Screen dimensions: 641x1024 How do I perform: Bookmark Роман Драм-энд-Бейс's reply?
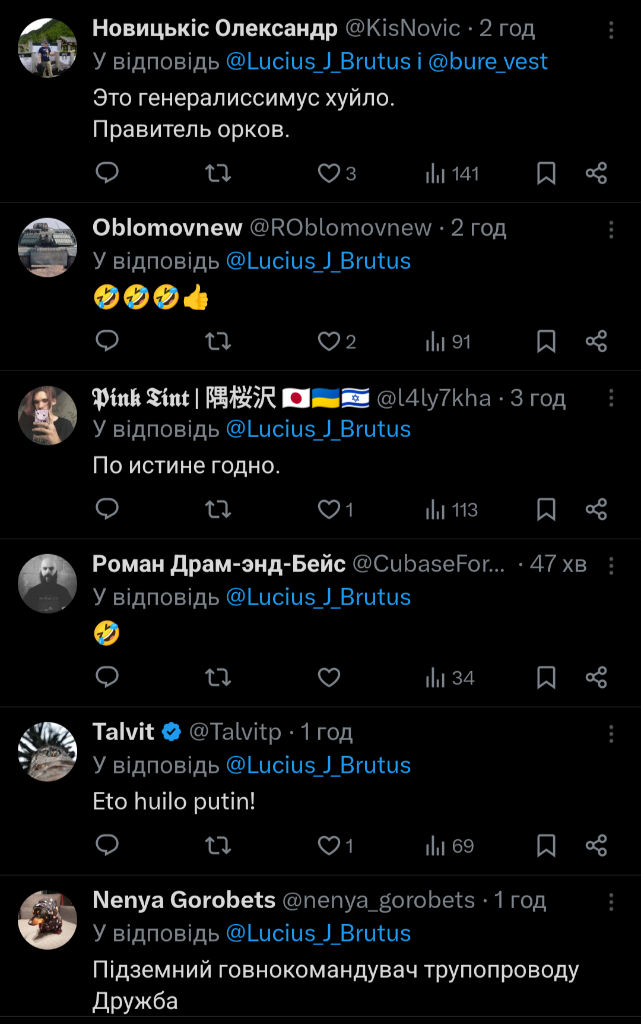[x=546, y=678]
